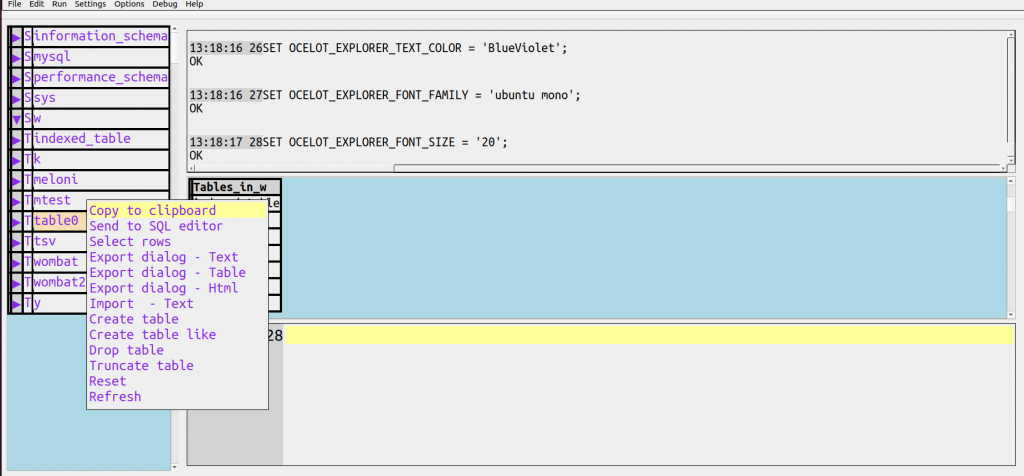
Task: Collapse the expanded w schema arrow
Action: (16, 119)
